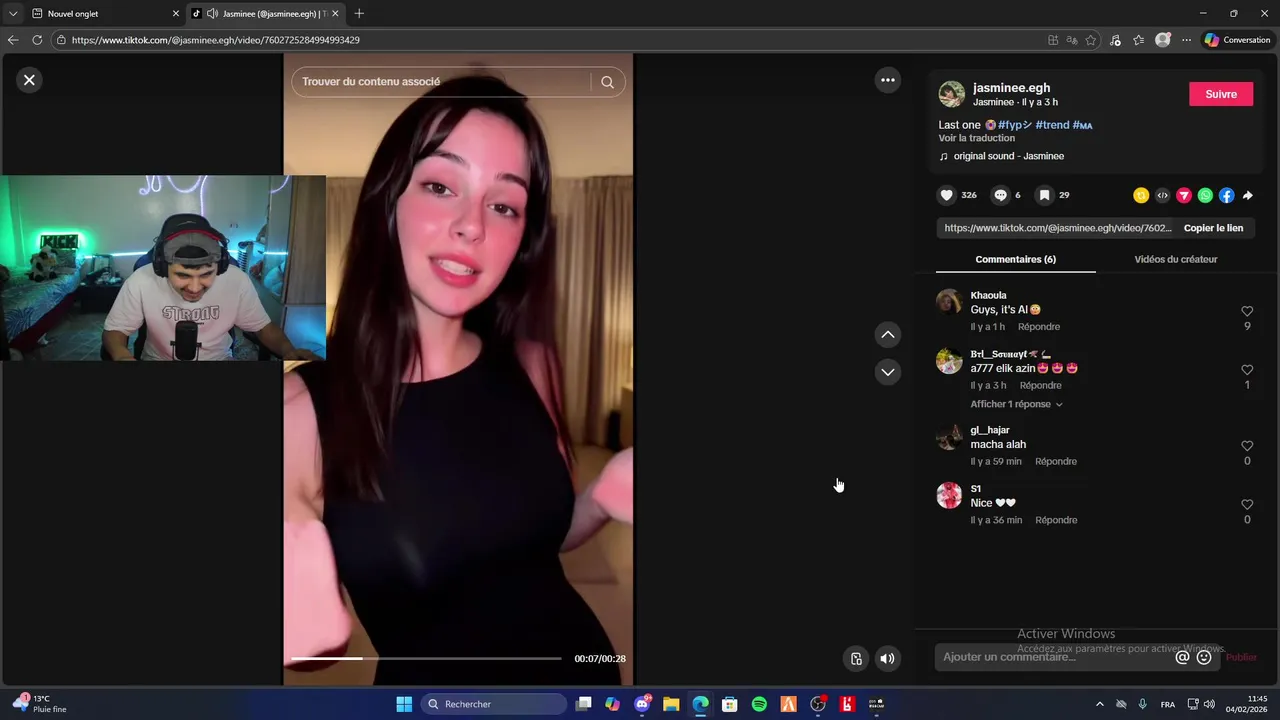Repost the video with yellow icon

(1141, 195)
